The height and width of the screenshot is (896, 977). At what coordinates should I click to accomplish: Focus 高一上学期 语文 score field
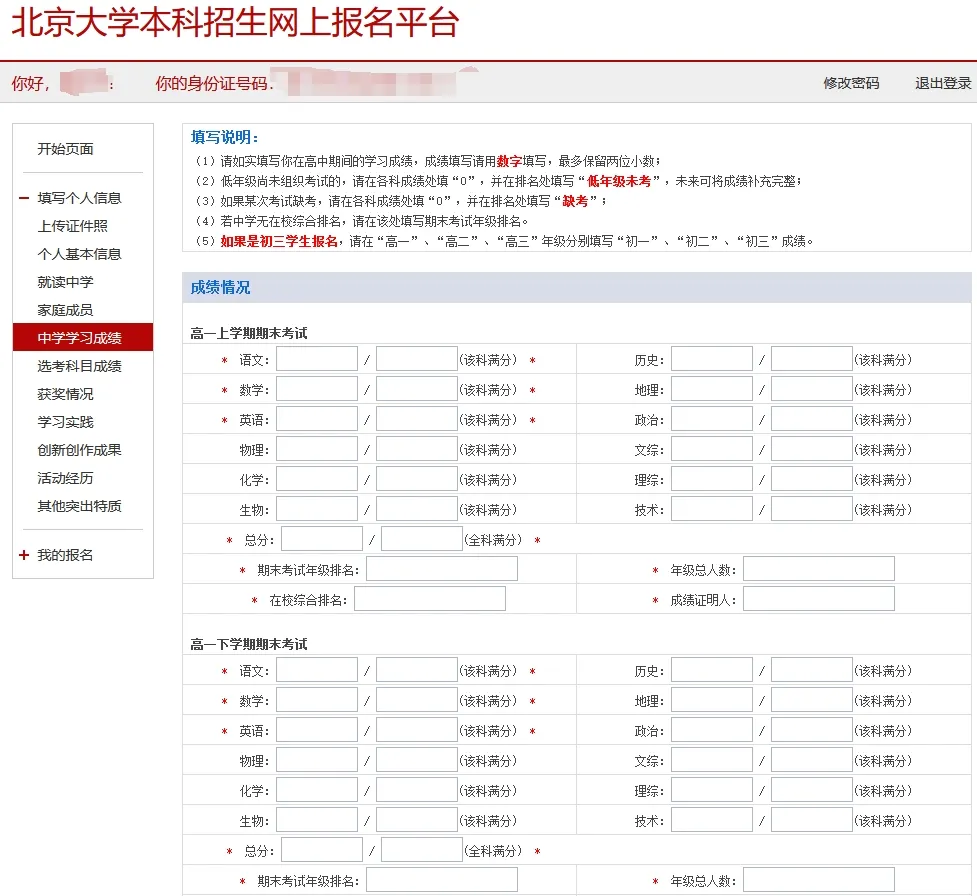click(x=317, y=360)
